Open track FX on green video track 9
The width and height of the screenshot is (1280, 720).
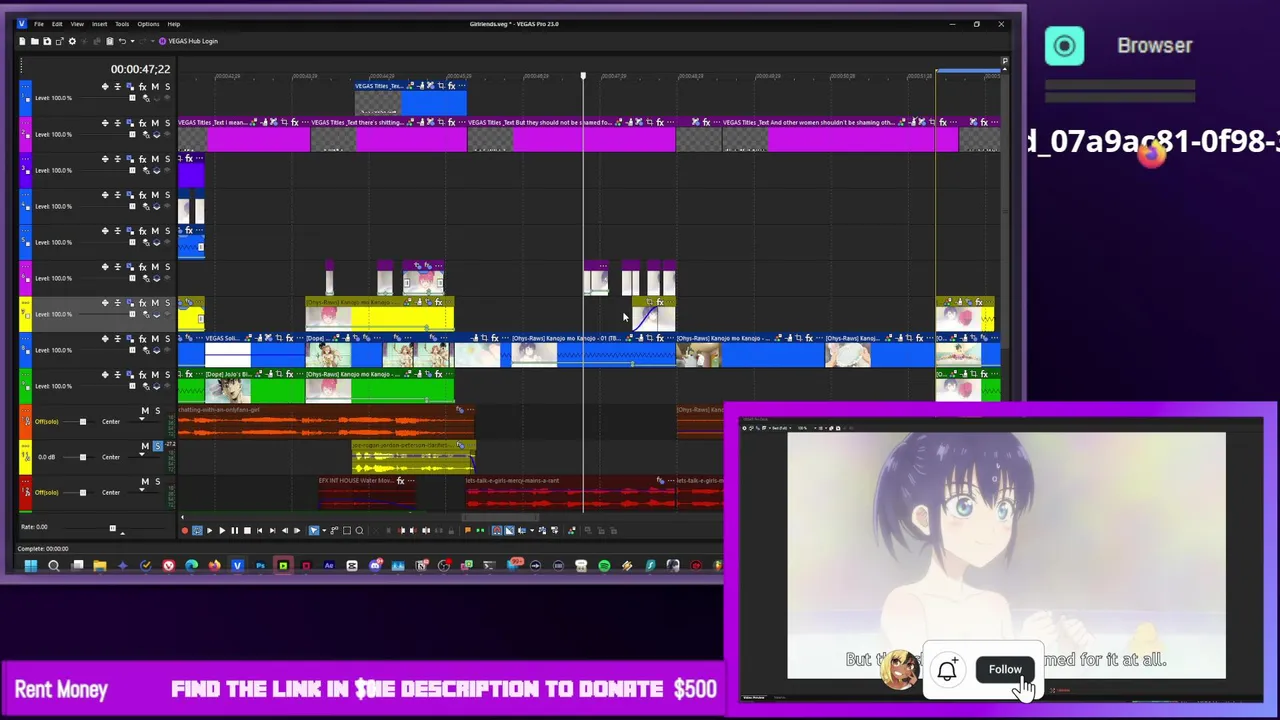click(x=142, y=375)
